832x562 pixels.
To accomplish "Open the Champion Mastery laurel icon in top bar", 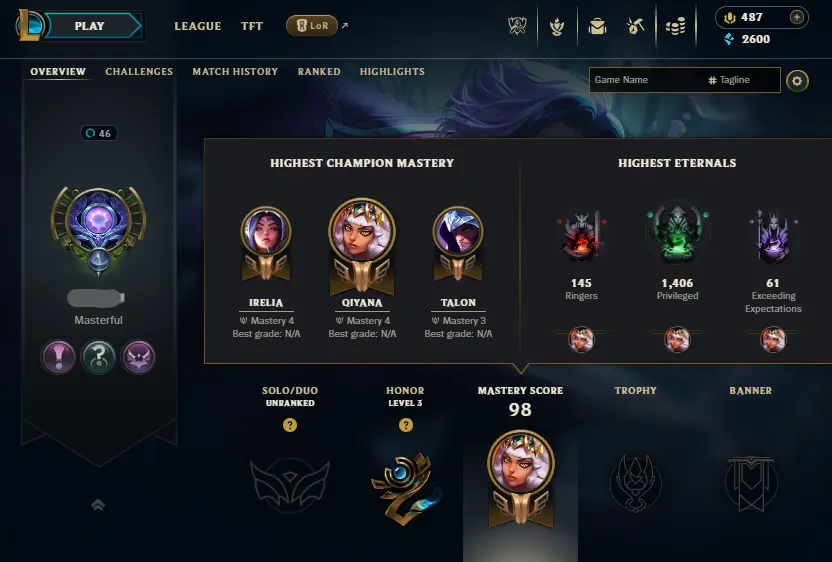I will (557, 26).
